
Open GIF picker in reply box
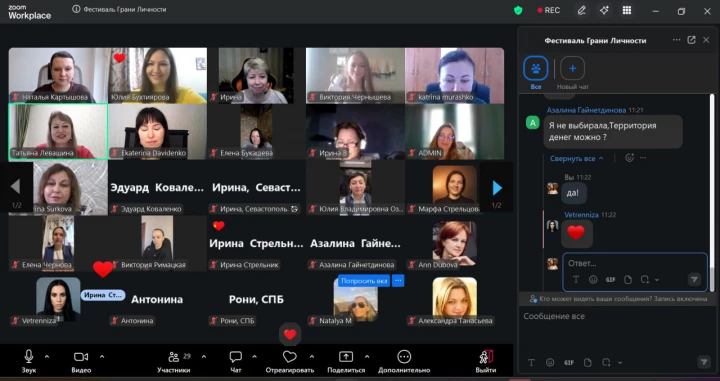[x=610, y=280]
